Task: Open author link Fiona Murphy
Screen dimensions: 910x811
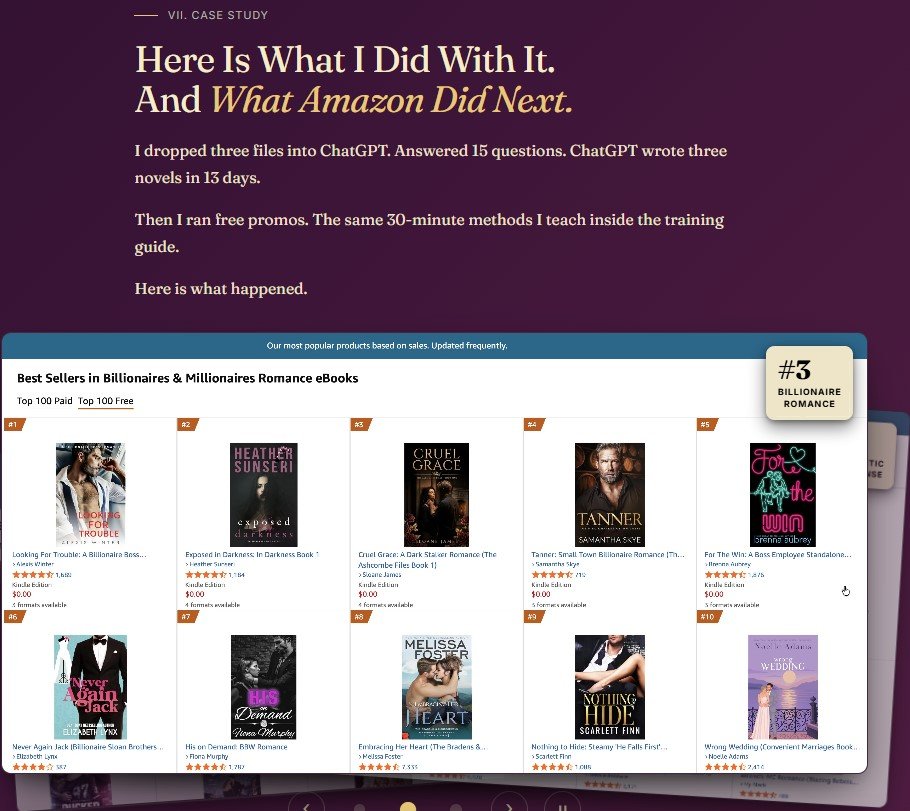Action: (x=207, y=756)
